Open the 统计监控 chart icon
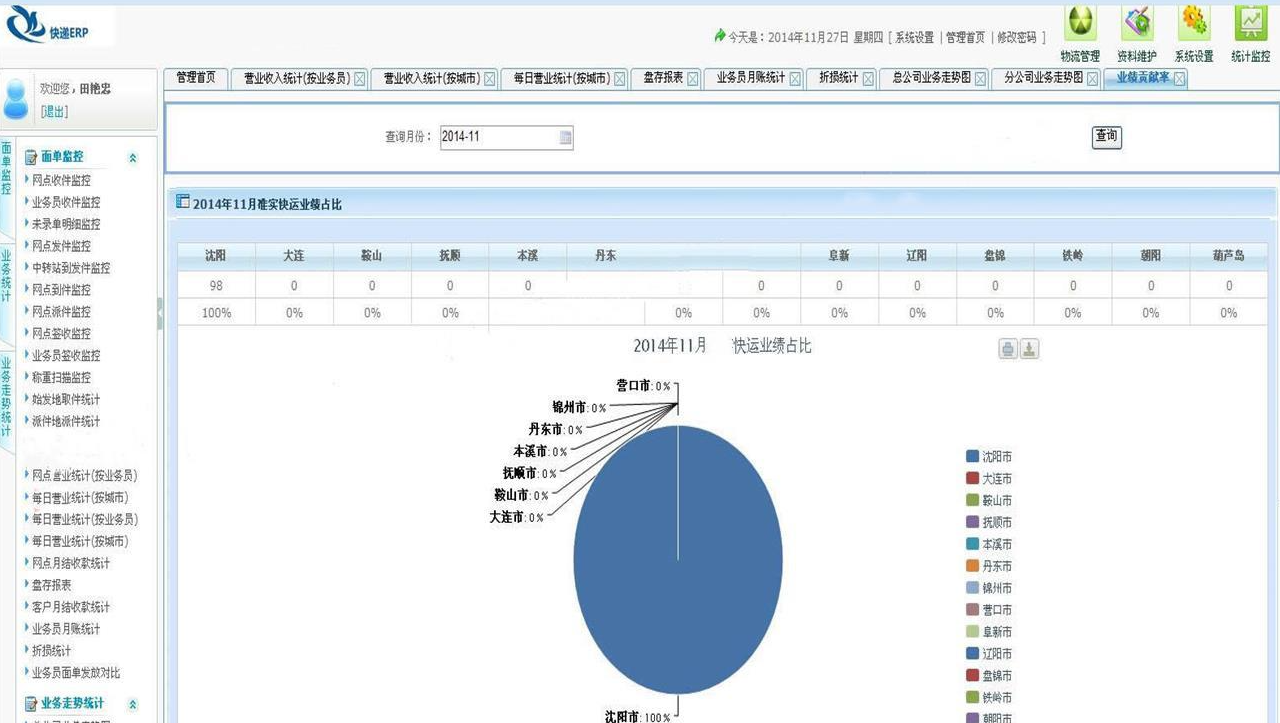The height and width of the screenshot is (723, 1280). coord(1251,23)
